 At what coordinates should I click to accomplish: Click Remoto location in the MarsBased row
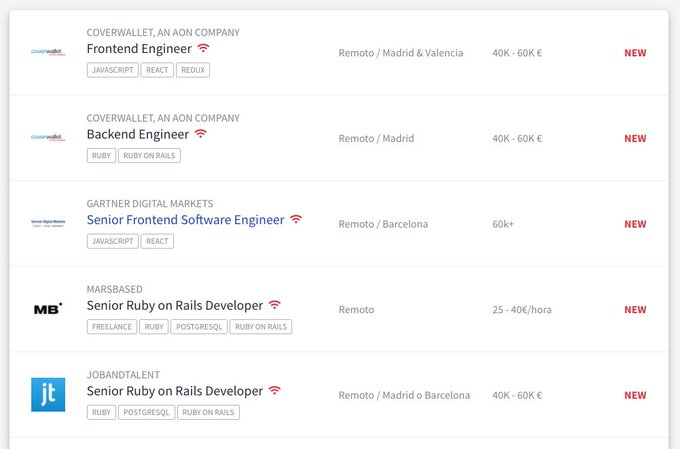tap(356, 309)
